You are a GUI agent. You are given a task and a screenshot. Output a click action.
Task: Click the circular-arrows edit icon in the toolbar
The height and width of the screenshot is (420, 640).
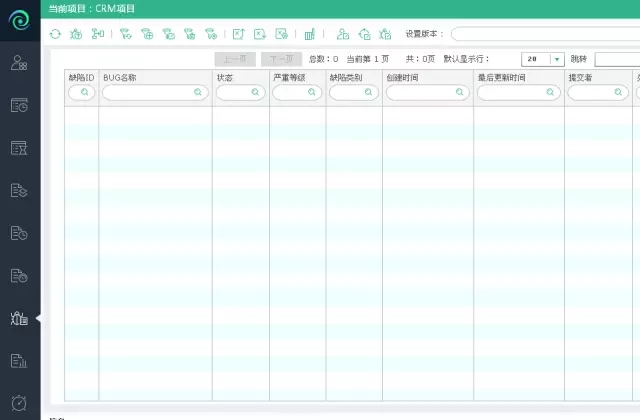click(x=364, y=34)
